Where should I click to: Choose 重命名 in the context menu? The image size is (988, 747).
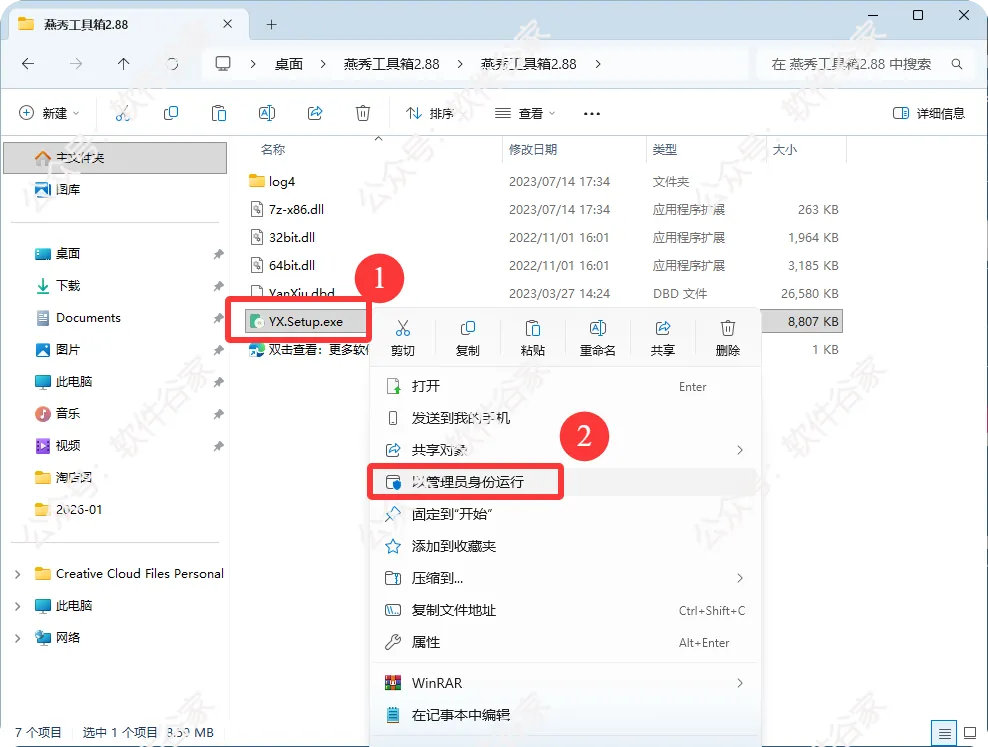click(x=598, y=338)
